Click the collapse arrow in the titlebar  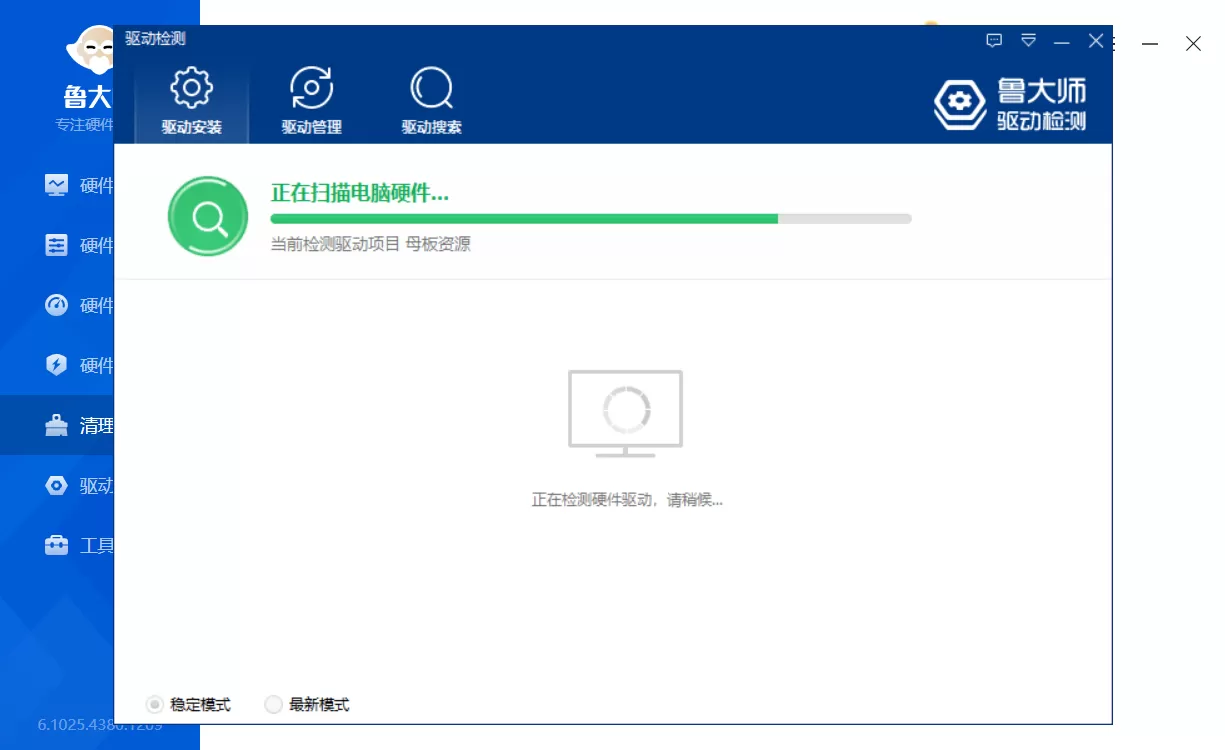point(1029,41)
